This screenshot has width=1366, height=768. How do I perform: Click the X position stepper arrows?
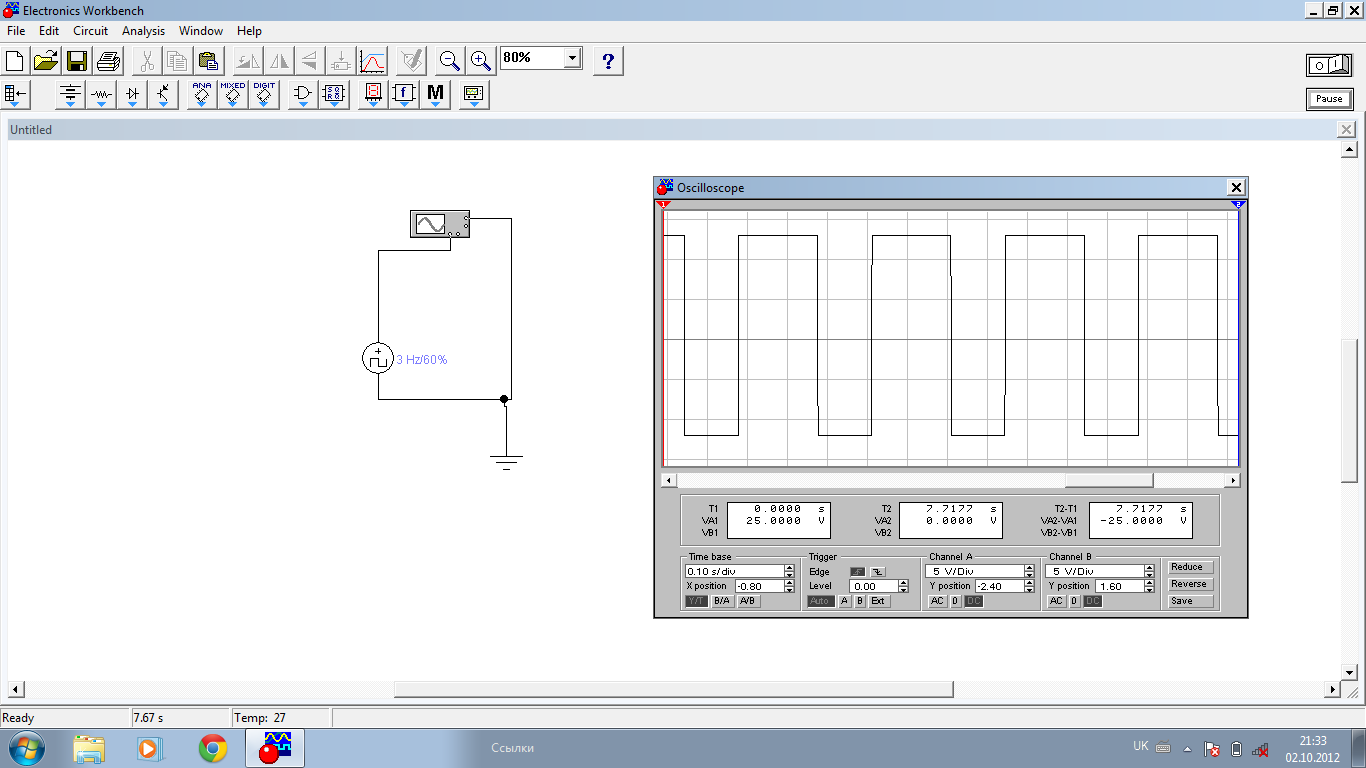pos(790,586)
